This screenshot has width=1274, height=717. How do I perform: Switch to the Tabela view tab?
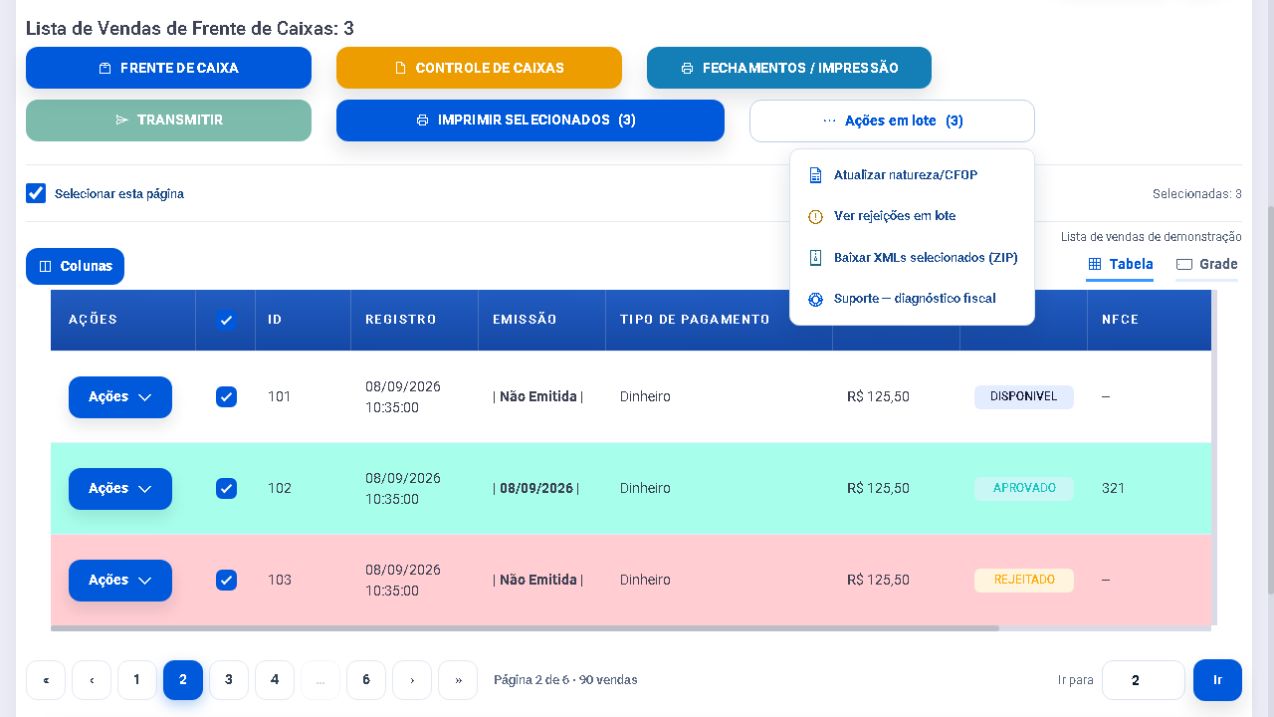coord(1120,264)
